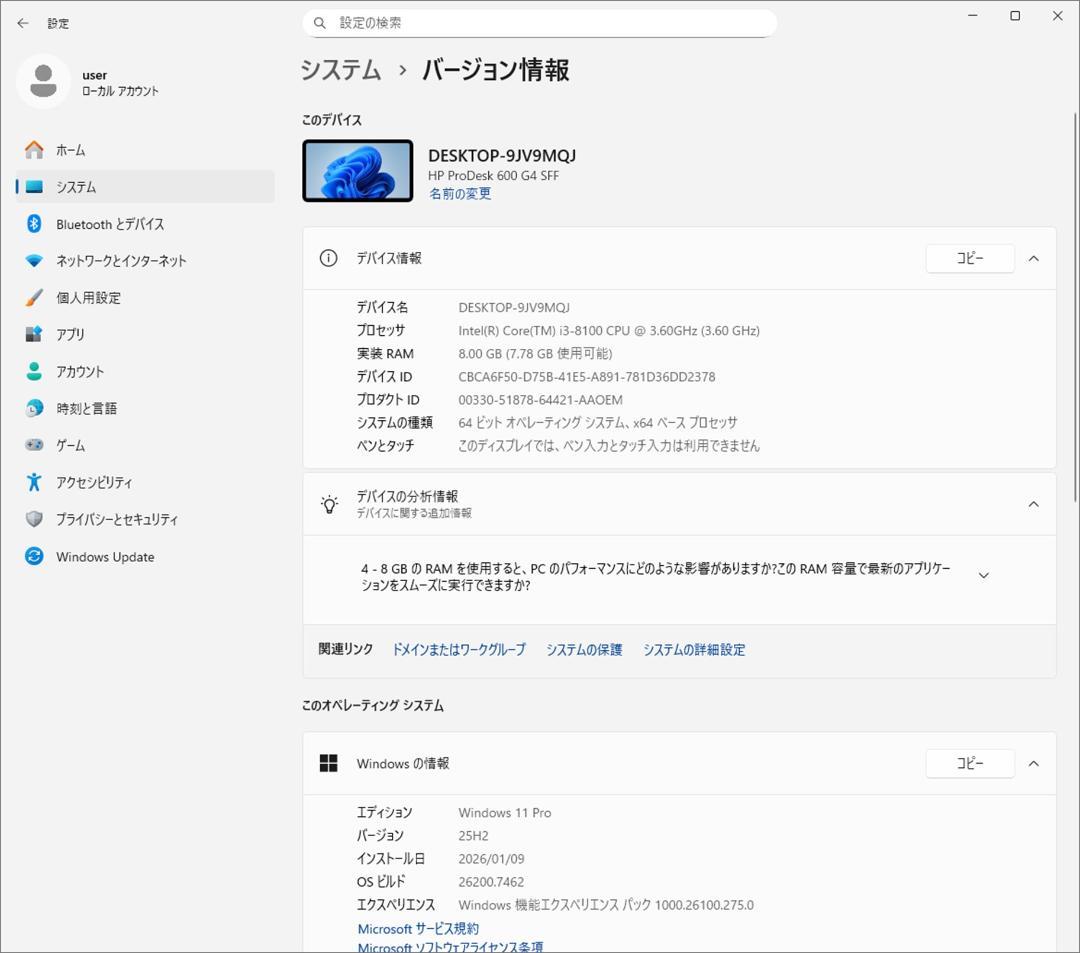Collapse the Windows の情報 section
The width and height of the screenshot is (1080, 953).
(x=1033, y=763)
